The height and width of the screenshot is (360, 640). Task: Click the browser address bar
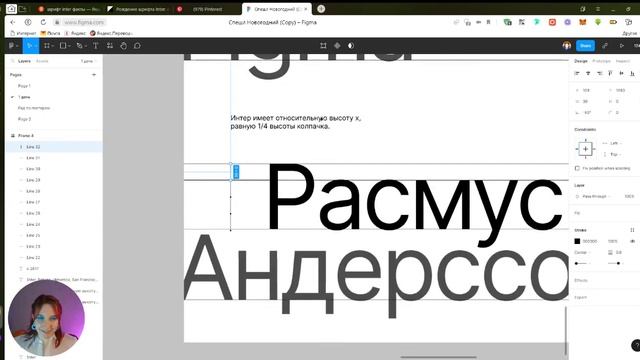point(84,22)
